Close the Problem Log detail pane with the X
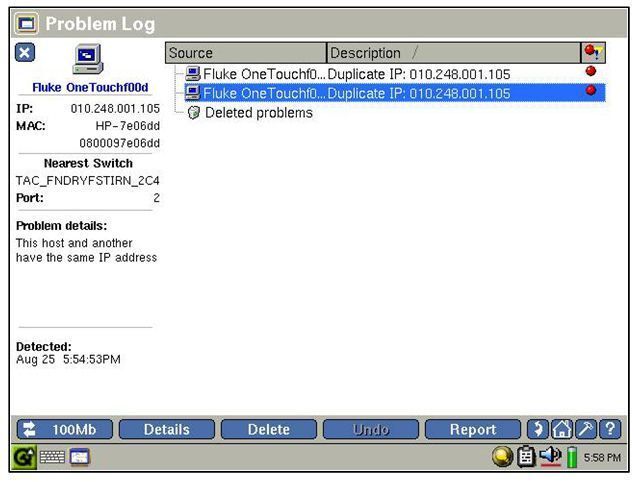Screen dimensions: 636x482 [x=25, y=53]
